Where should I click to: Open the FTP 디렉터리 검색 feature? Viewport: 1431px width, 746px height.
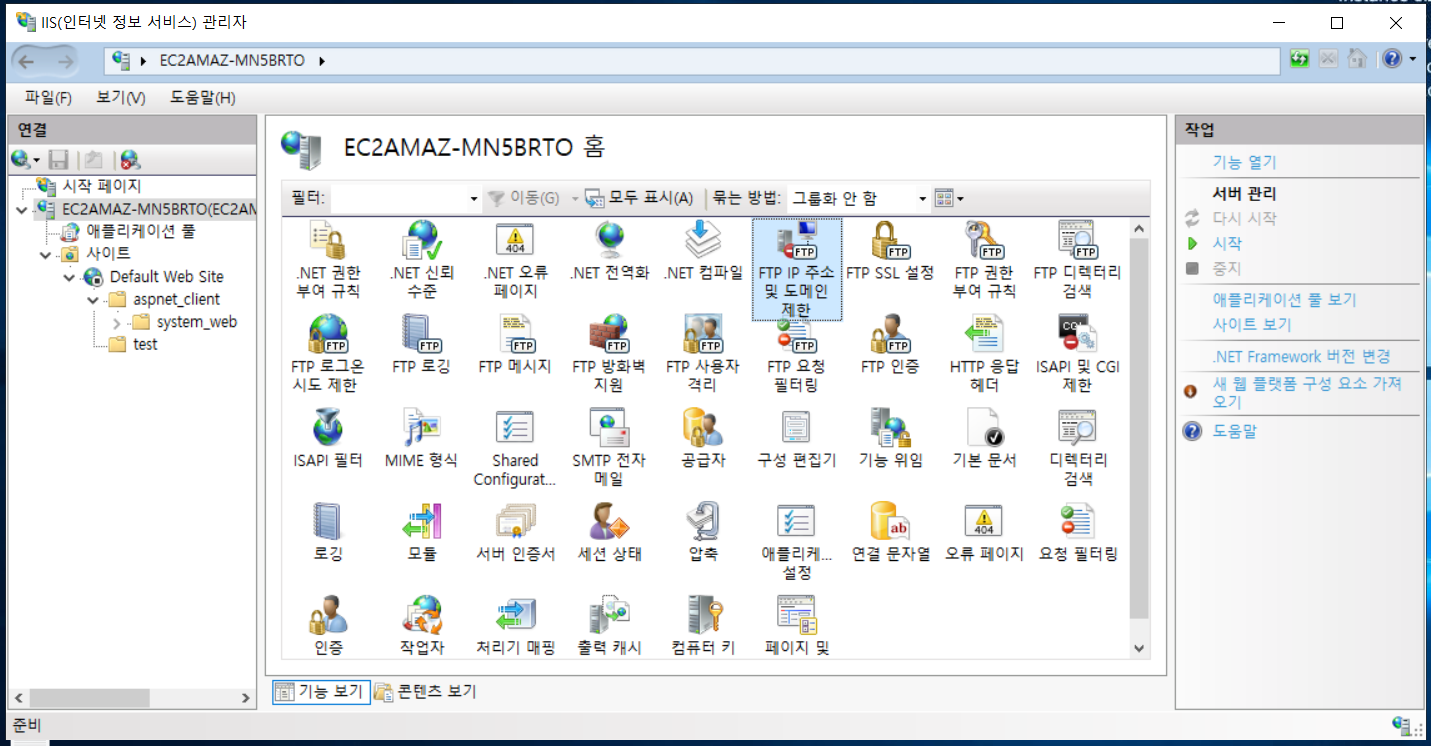click(x=1077, y=260)
